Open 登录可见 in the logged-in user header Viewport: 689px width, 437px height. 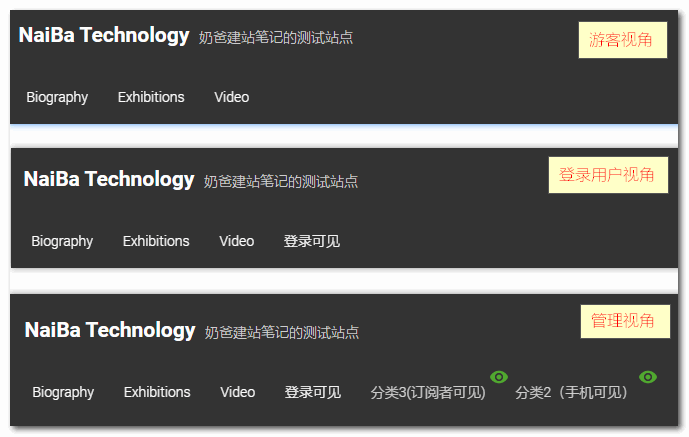click(x=312, y=241)
